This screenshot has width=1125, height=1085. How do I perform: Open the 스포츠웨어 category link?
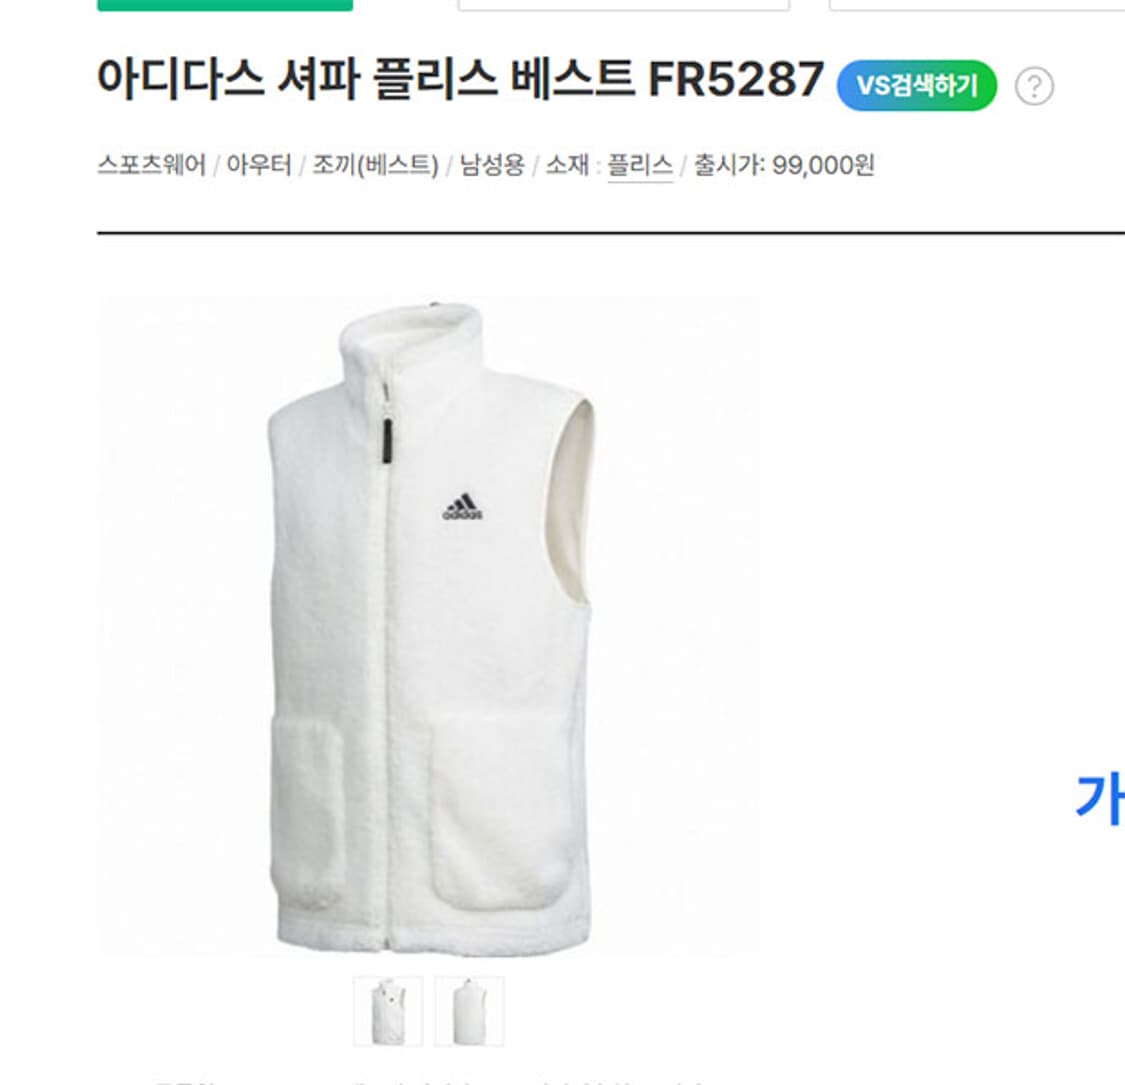[151, 165]
